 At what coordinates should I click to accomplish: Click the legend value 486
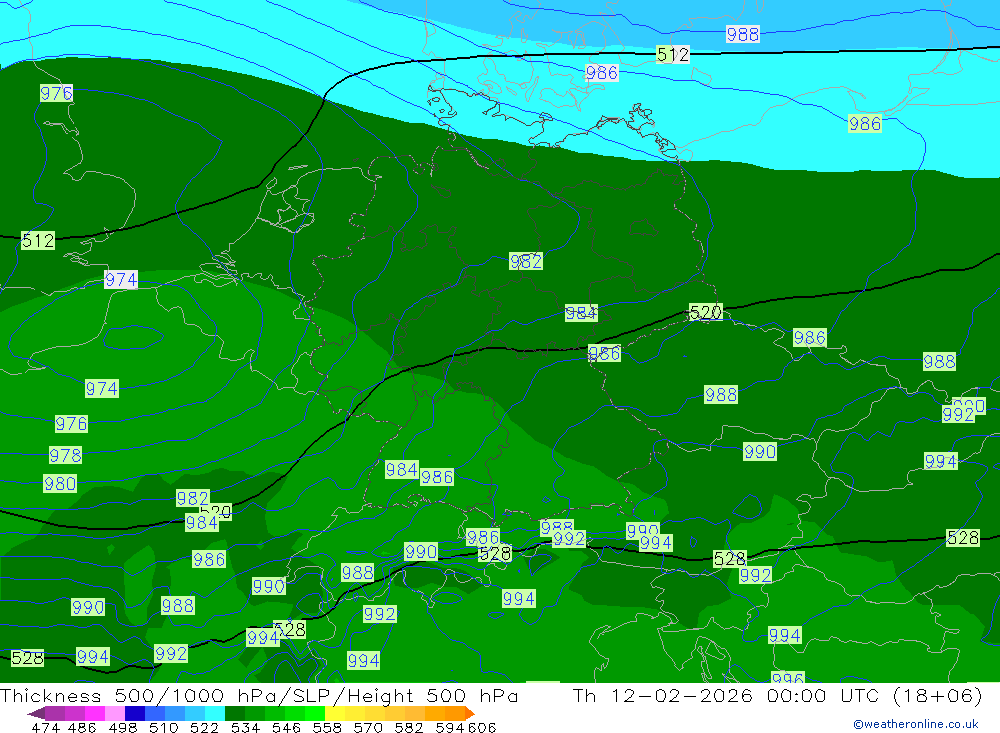82,728
